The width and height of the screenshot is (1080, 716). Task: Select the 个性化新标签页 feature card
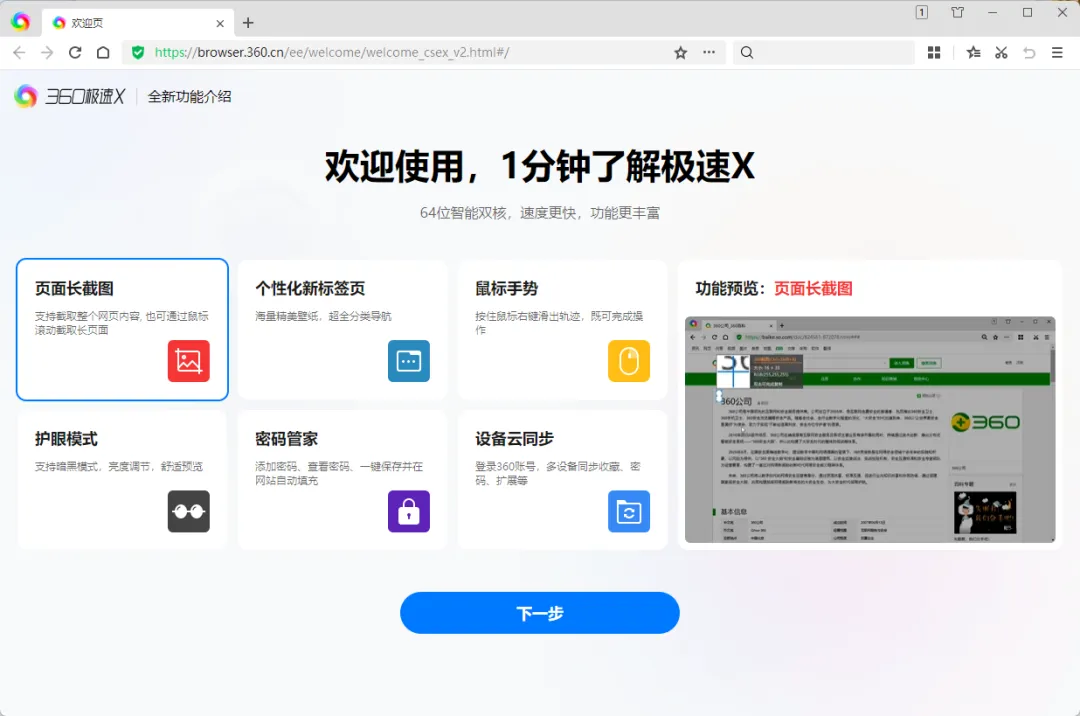tap(343, 329)
